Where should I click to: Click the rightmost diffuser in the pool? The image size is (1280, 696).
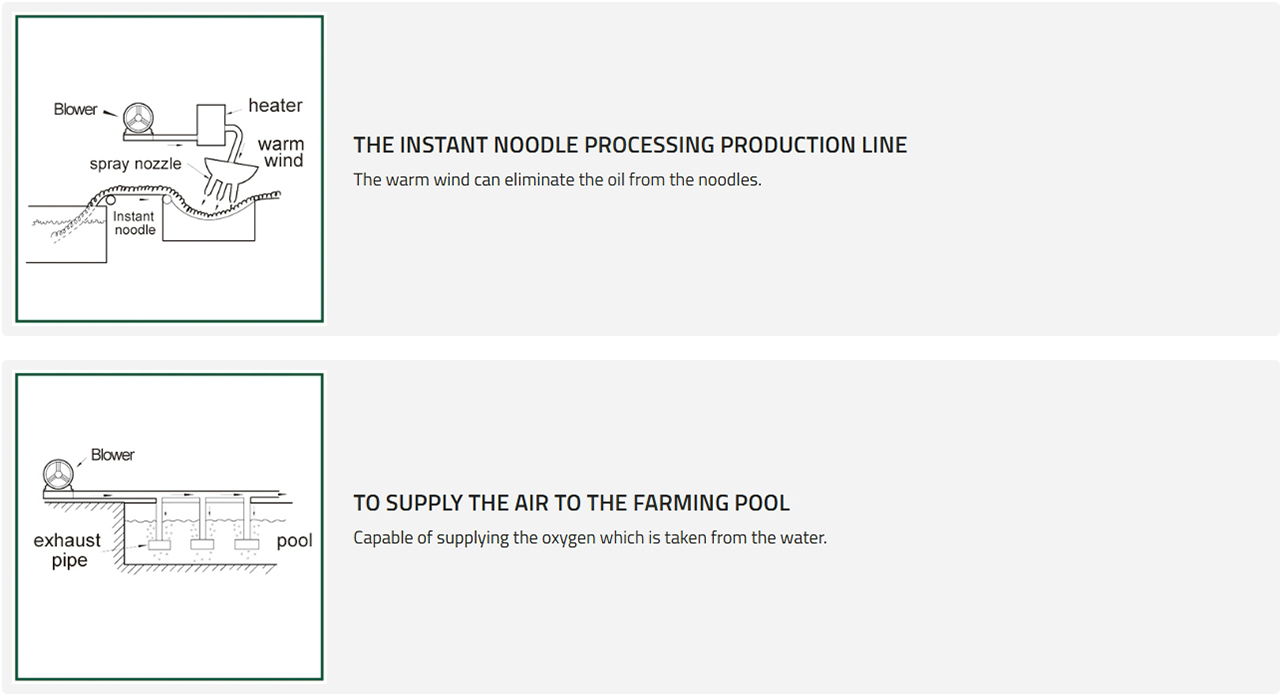[x=246, y=547]
